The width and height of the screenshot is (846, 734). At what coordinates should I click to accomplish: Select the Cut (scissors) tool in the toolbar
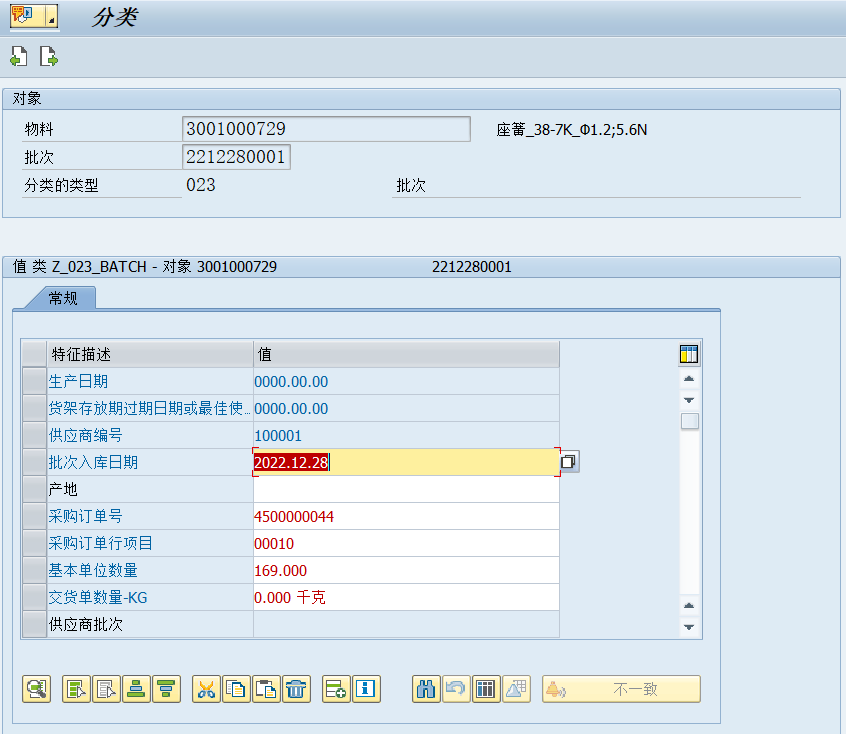pyautogui.click(x=206, y=689)
